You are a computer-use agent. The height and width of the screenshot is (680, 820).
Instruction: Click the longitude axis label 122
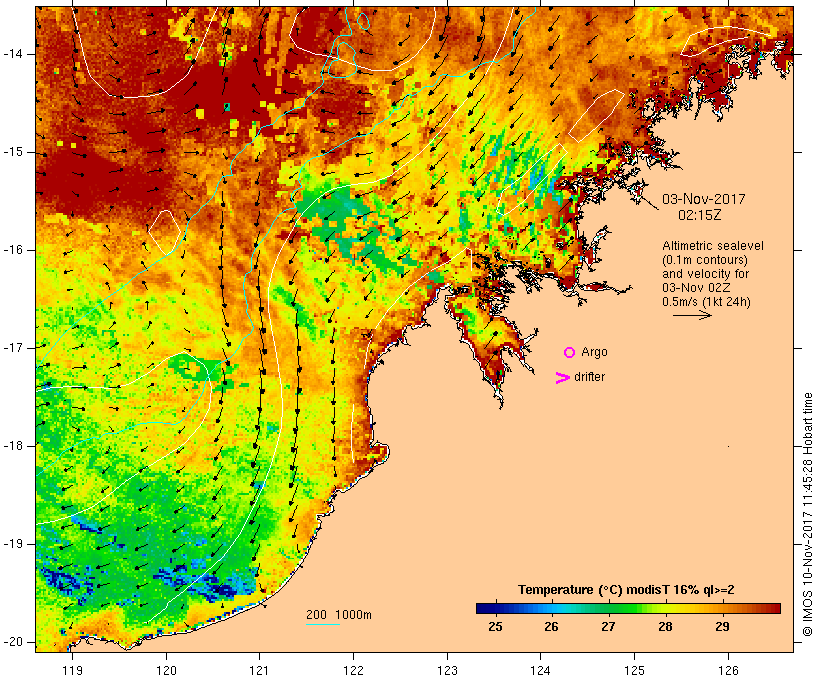[x=354, y=670]
